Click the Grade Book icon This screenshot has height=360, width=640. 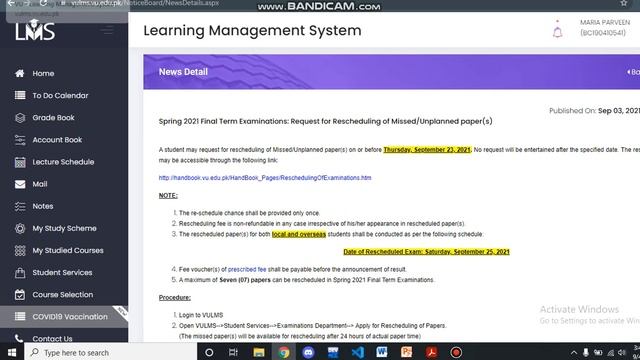point(20,118)
